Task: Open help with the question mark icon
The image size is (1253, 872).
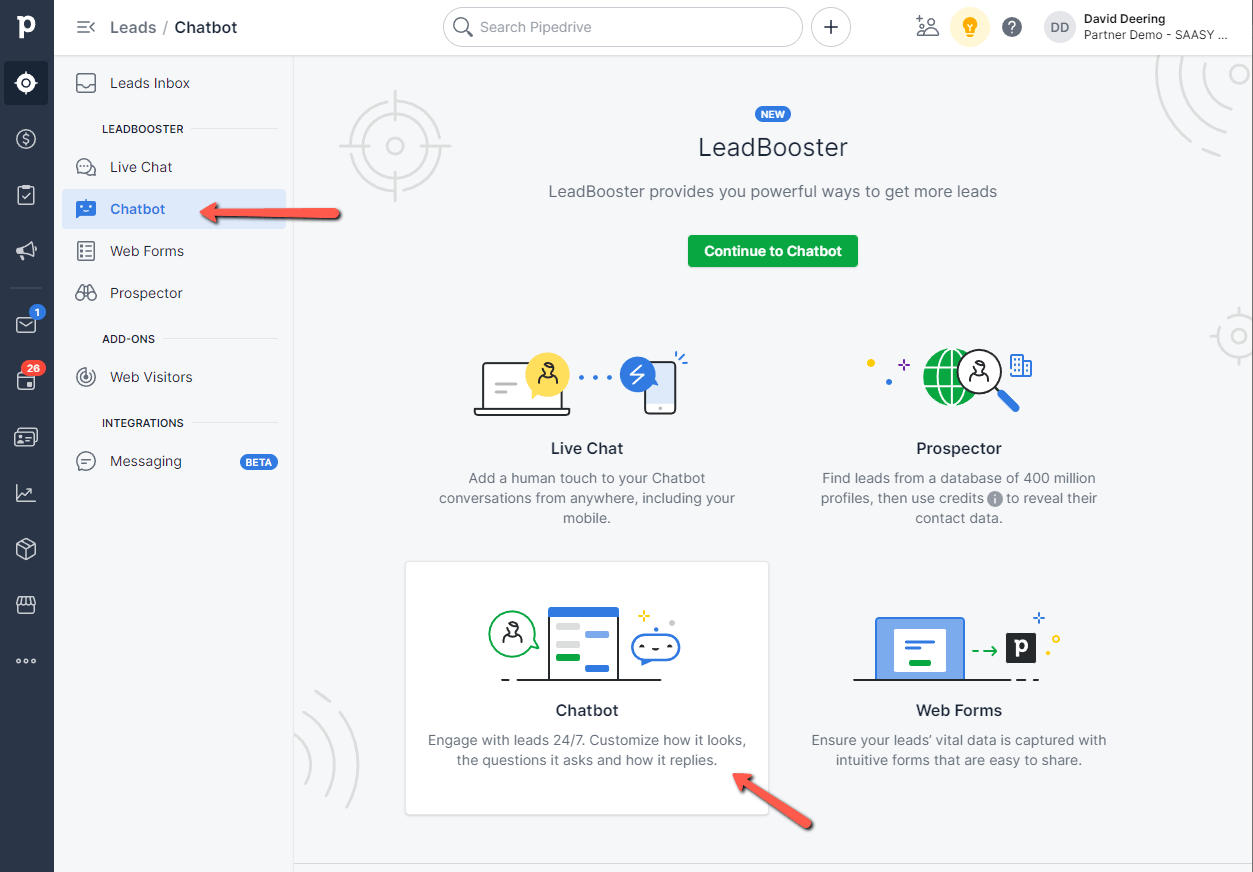Action: (x=1011, y=27)
